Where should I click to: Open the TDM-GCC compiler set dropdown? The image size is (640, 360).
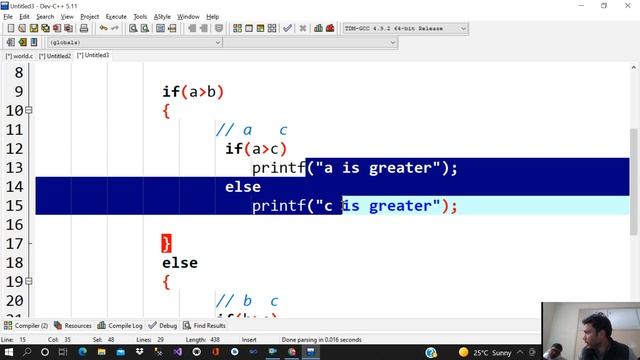click(405, 29)
